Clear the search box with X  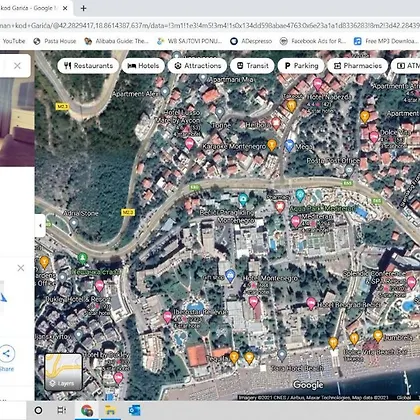coord(17,66)
